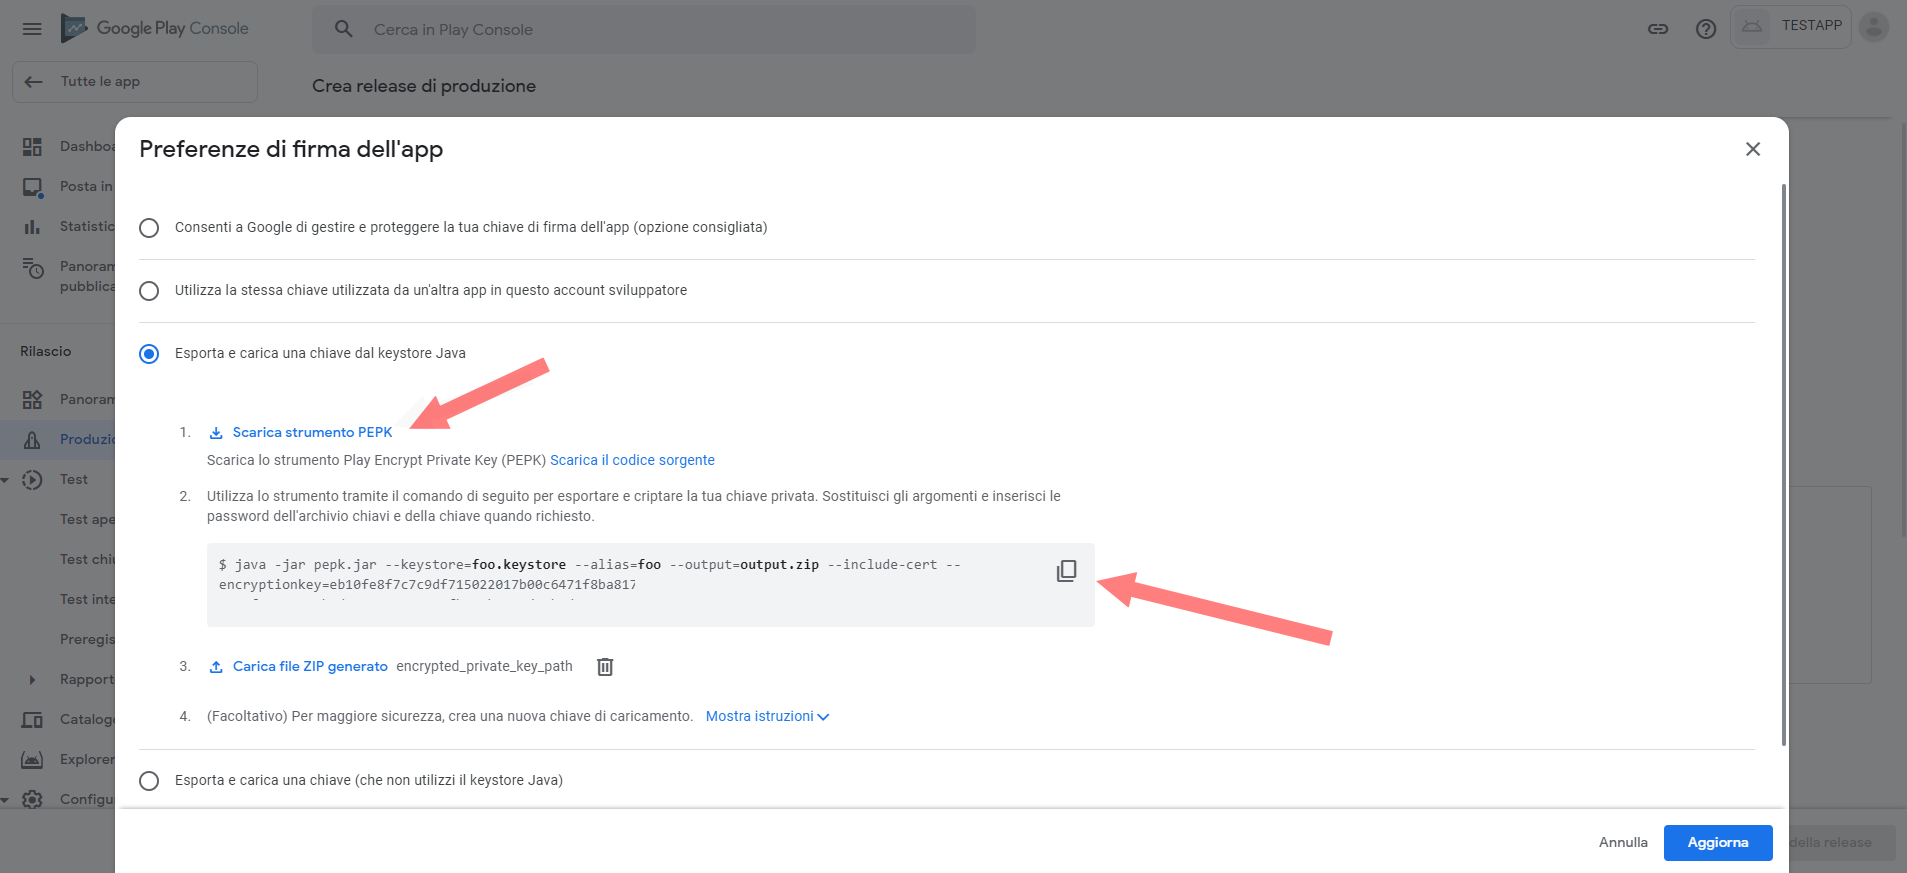1907x873 pixels.
Task: Open the user account avatar
Action: (1873, 27)
